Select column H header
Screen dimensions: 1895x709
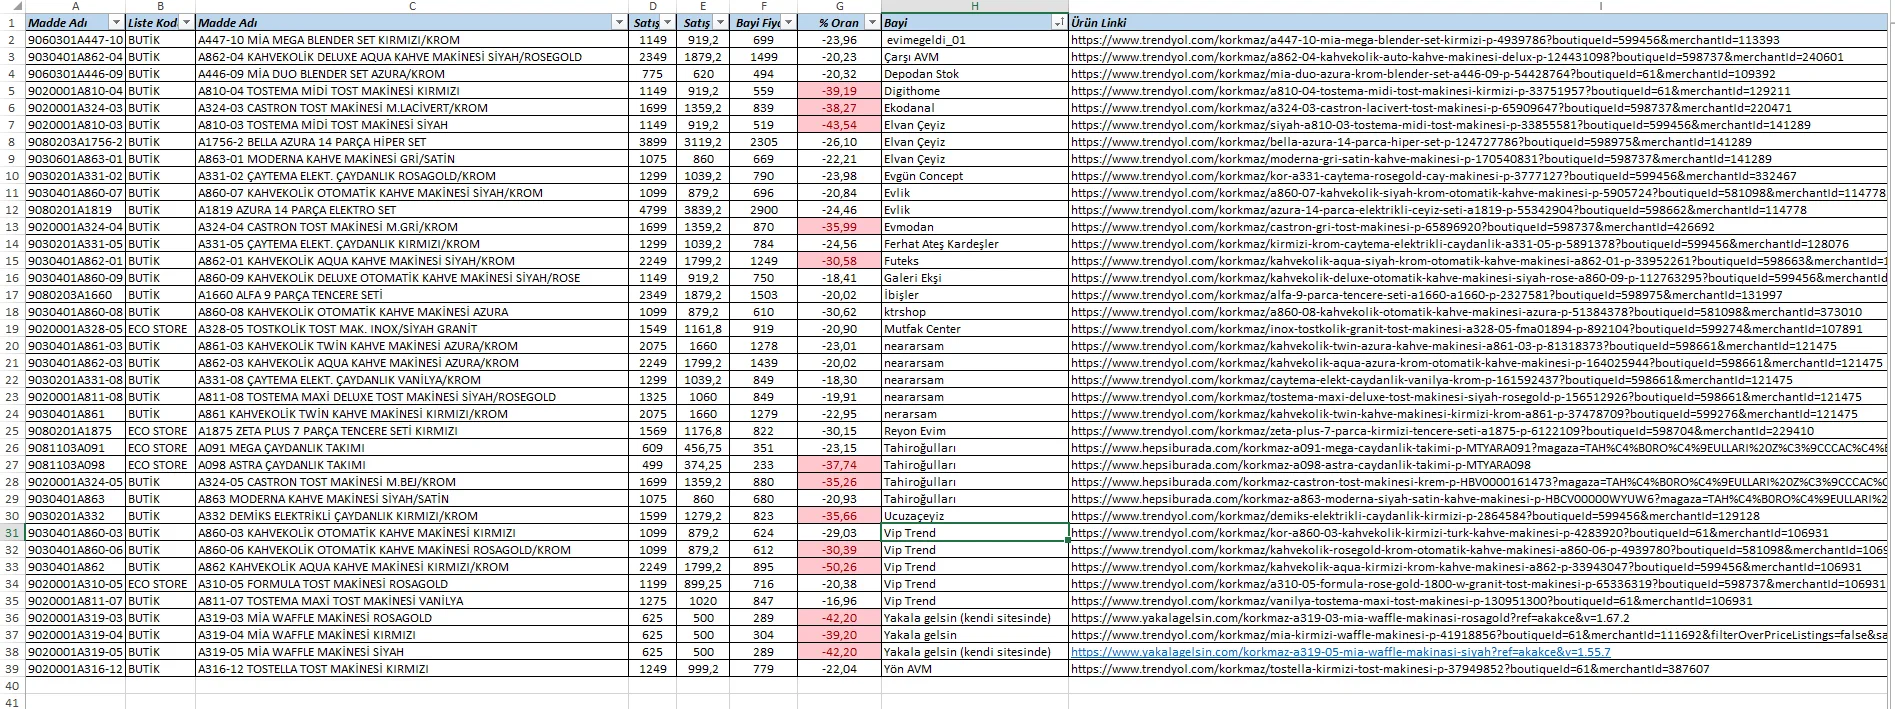point(975,6)
